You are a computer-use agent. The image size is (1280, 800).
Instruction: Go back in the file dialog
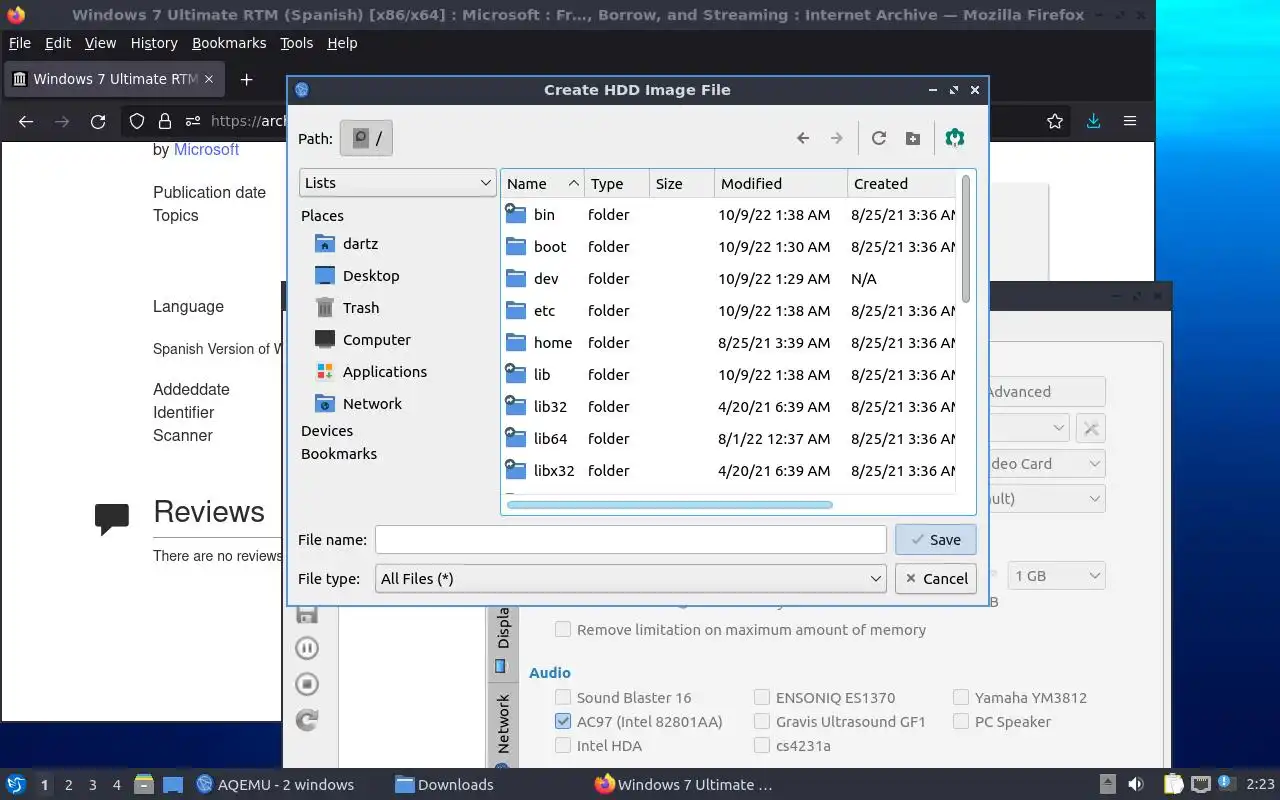click(803, 138)
